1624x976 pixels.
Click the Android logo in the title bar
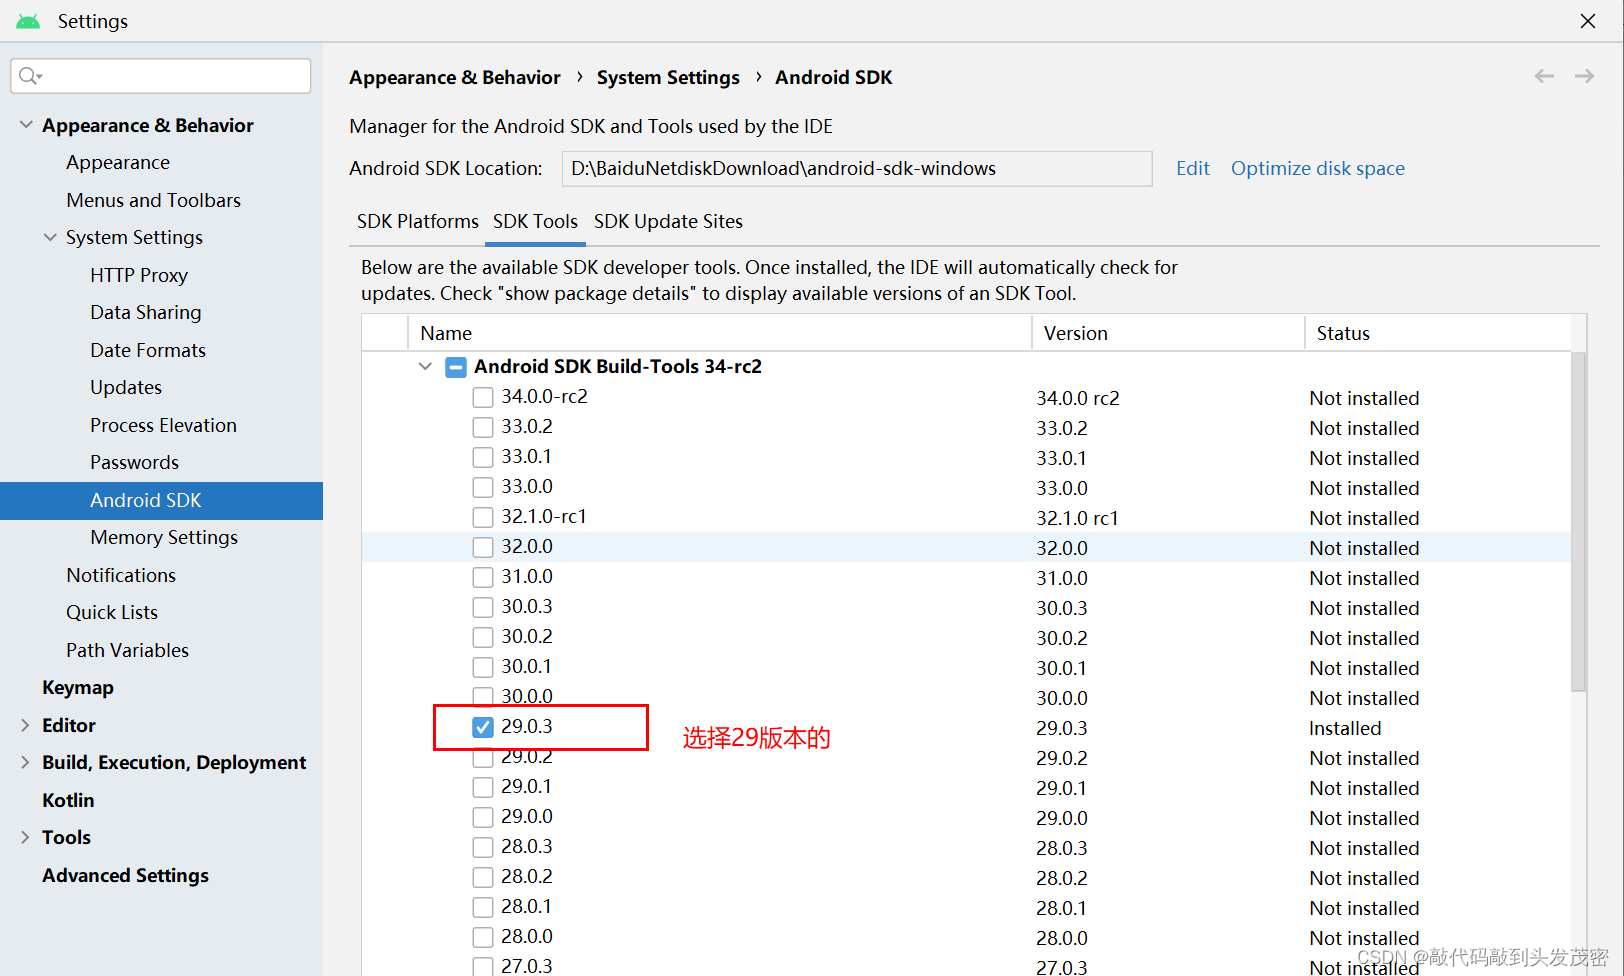point(28,21)
